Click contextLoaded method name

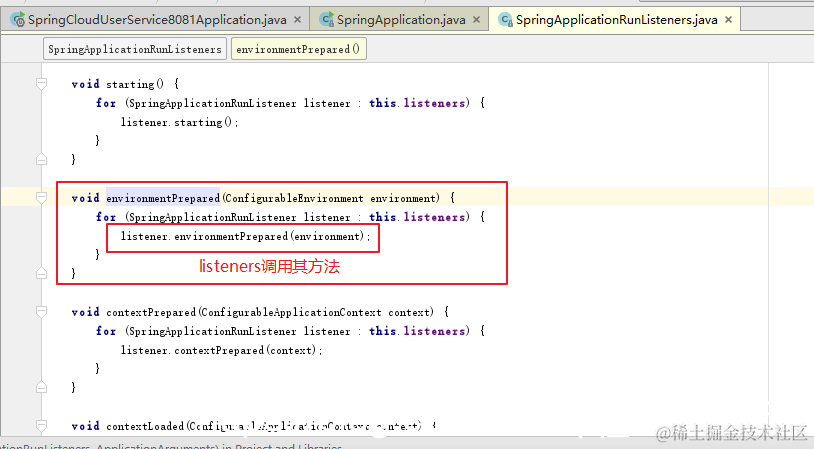145,426
